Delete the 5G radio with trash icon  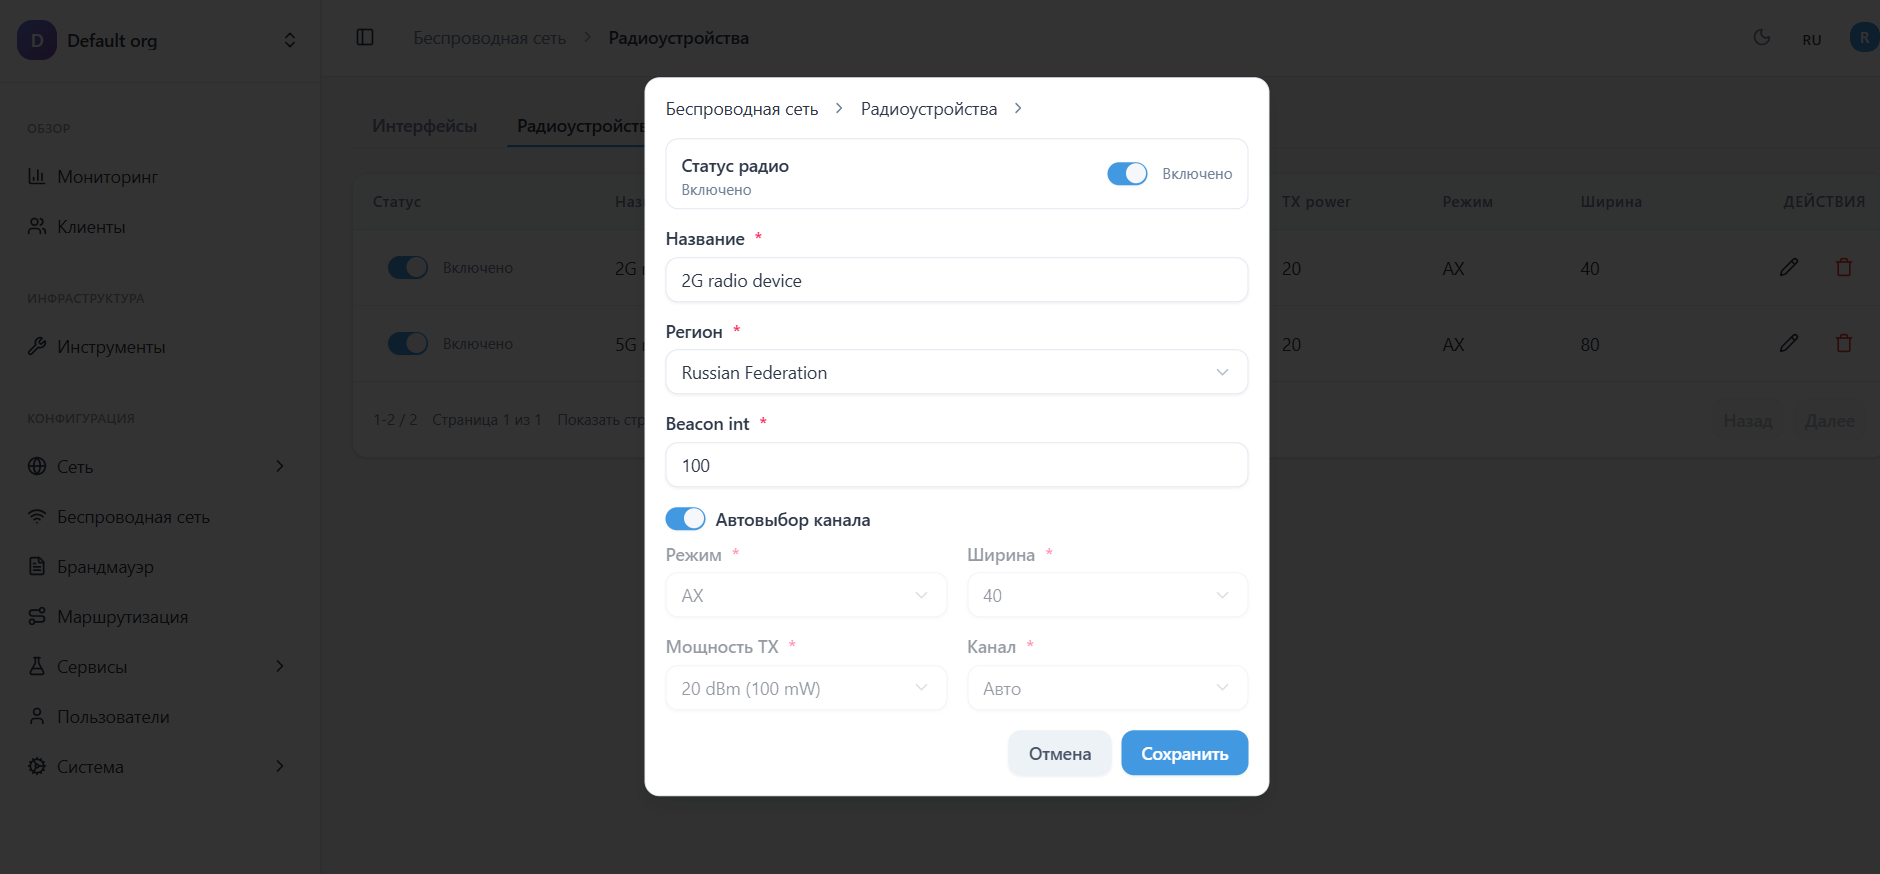(x=1844, y=343)
